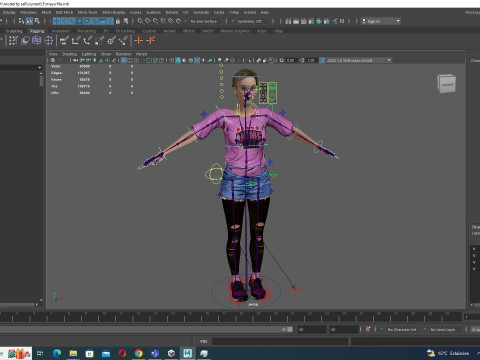Select by hierarchy mode icon

[x=21, y=21]
